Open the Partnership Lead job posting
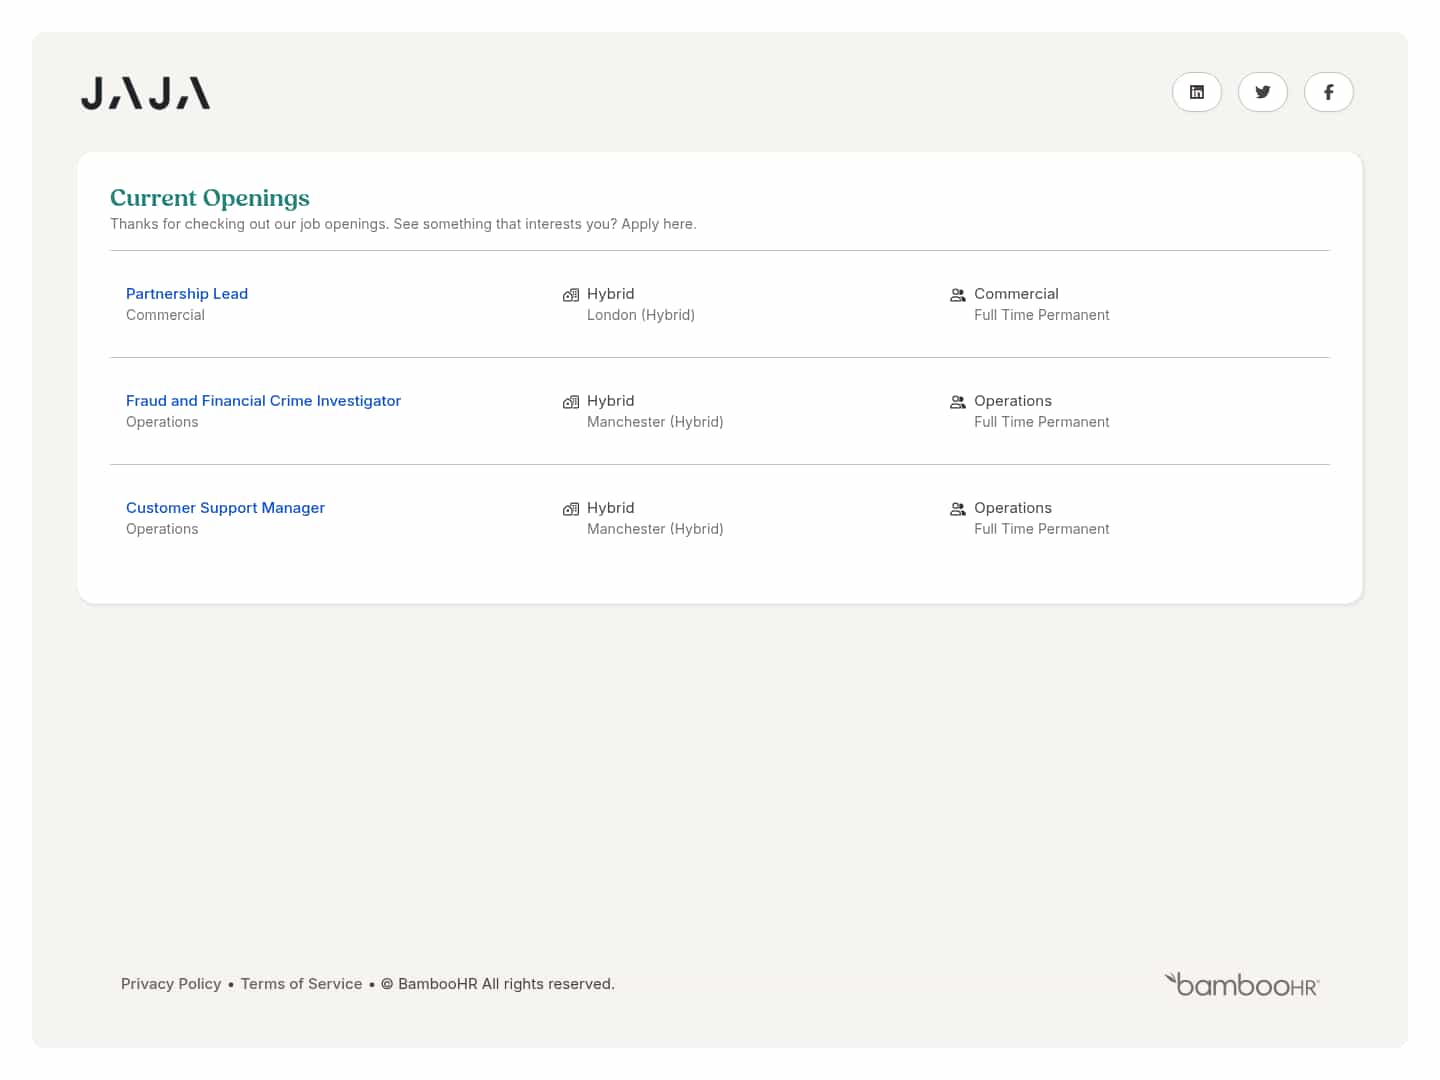This screenshot has width=1440, height=1080. (x=187, y=293)
